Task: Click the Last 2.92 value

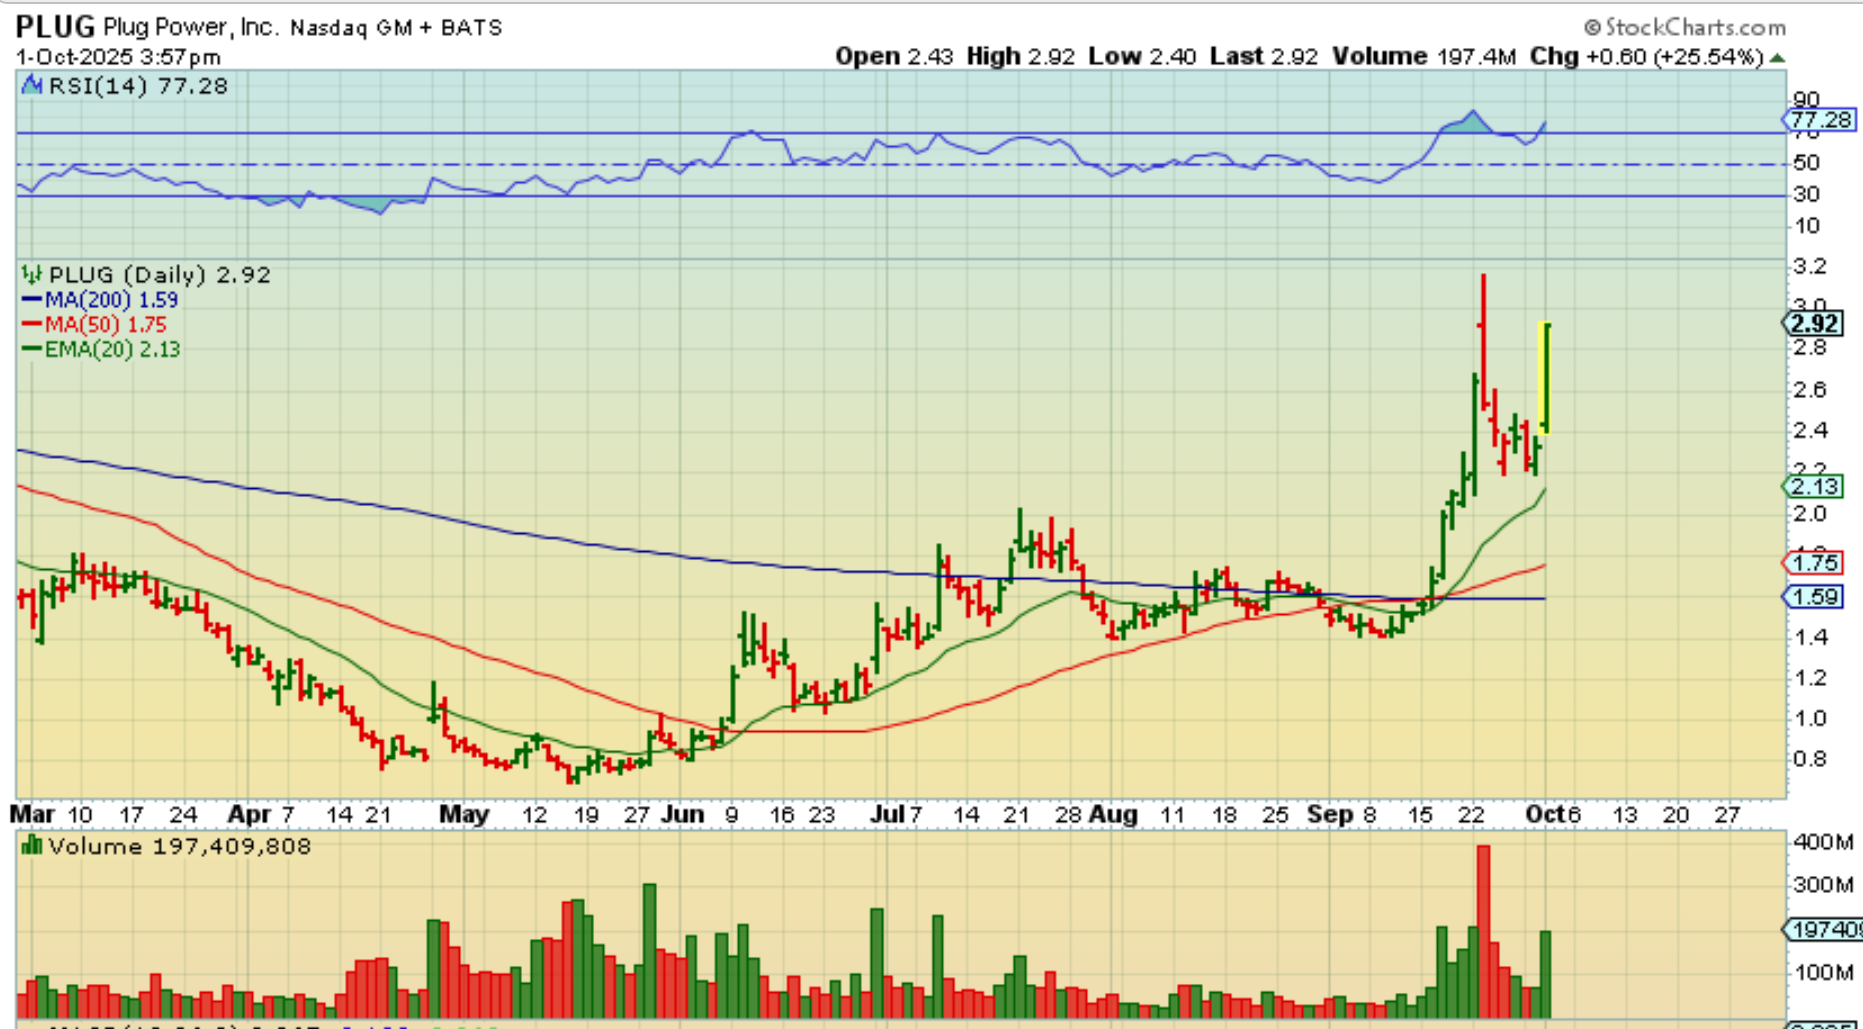Action: pyautogui.click(x=1264, y=57)
